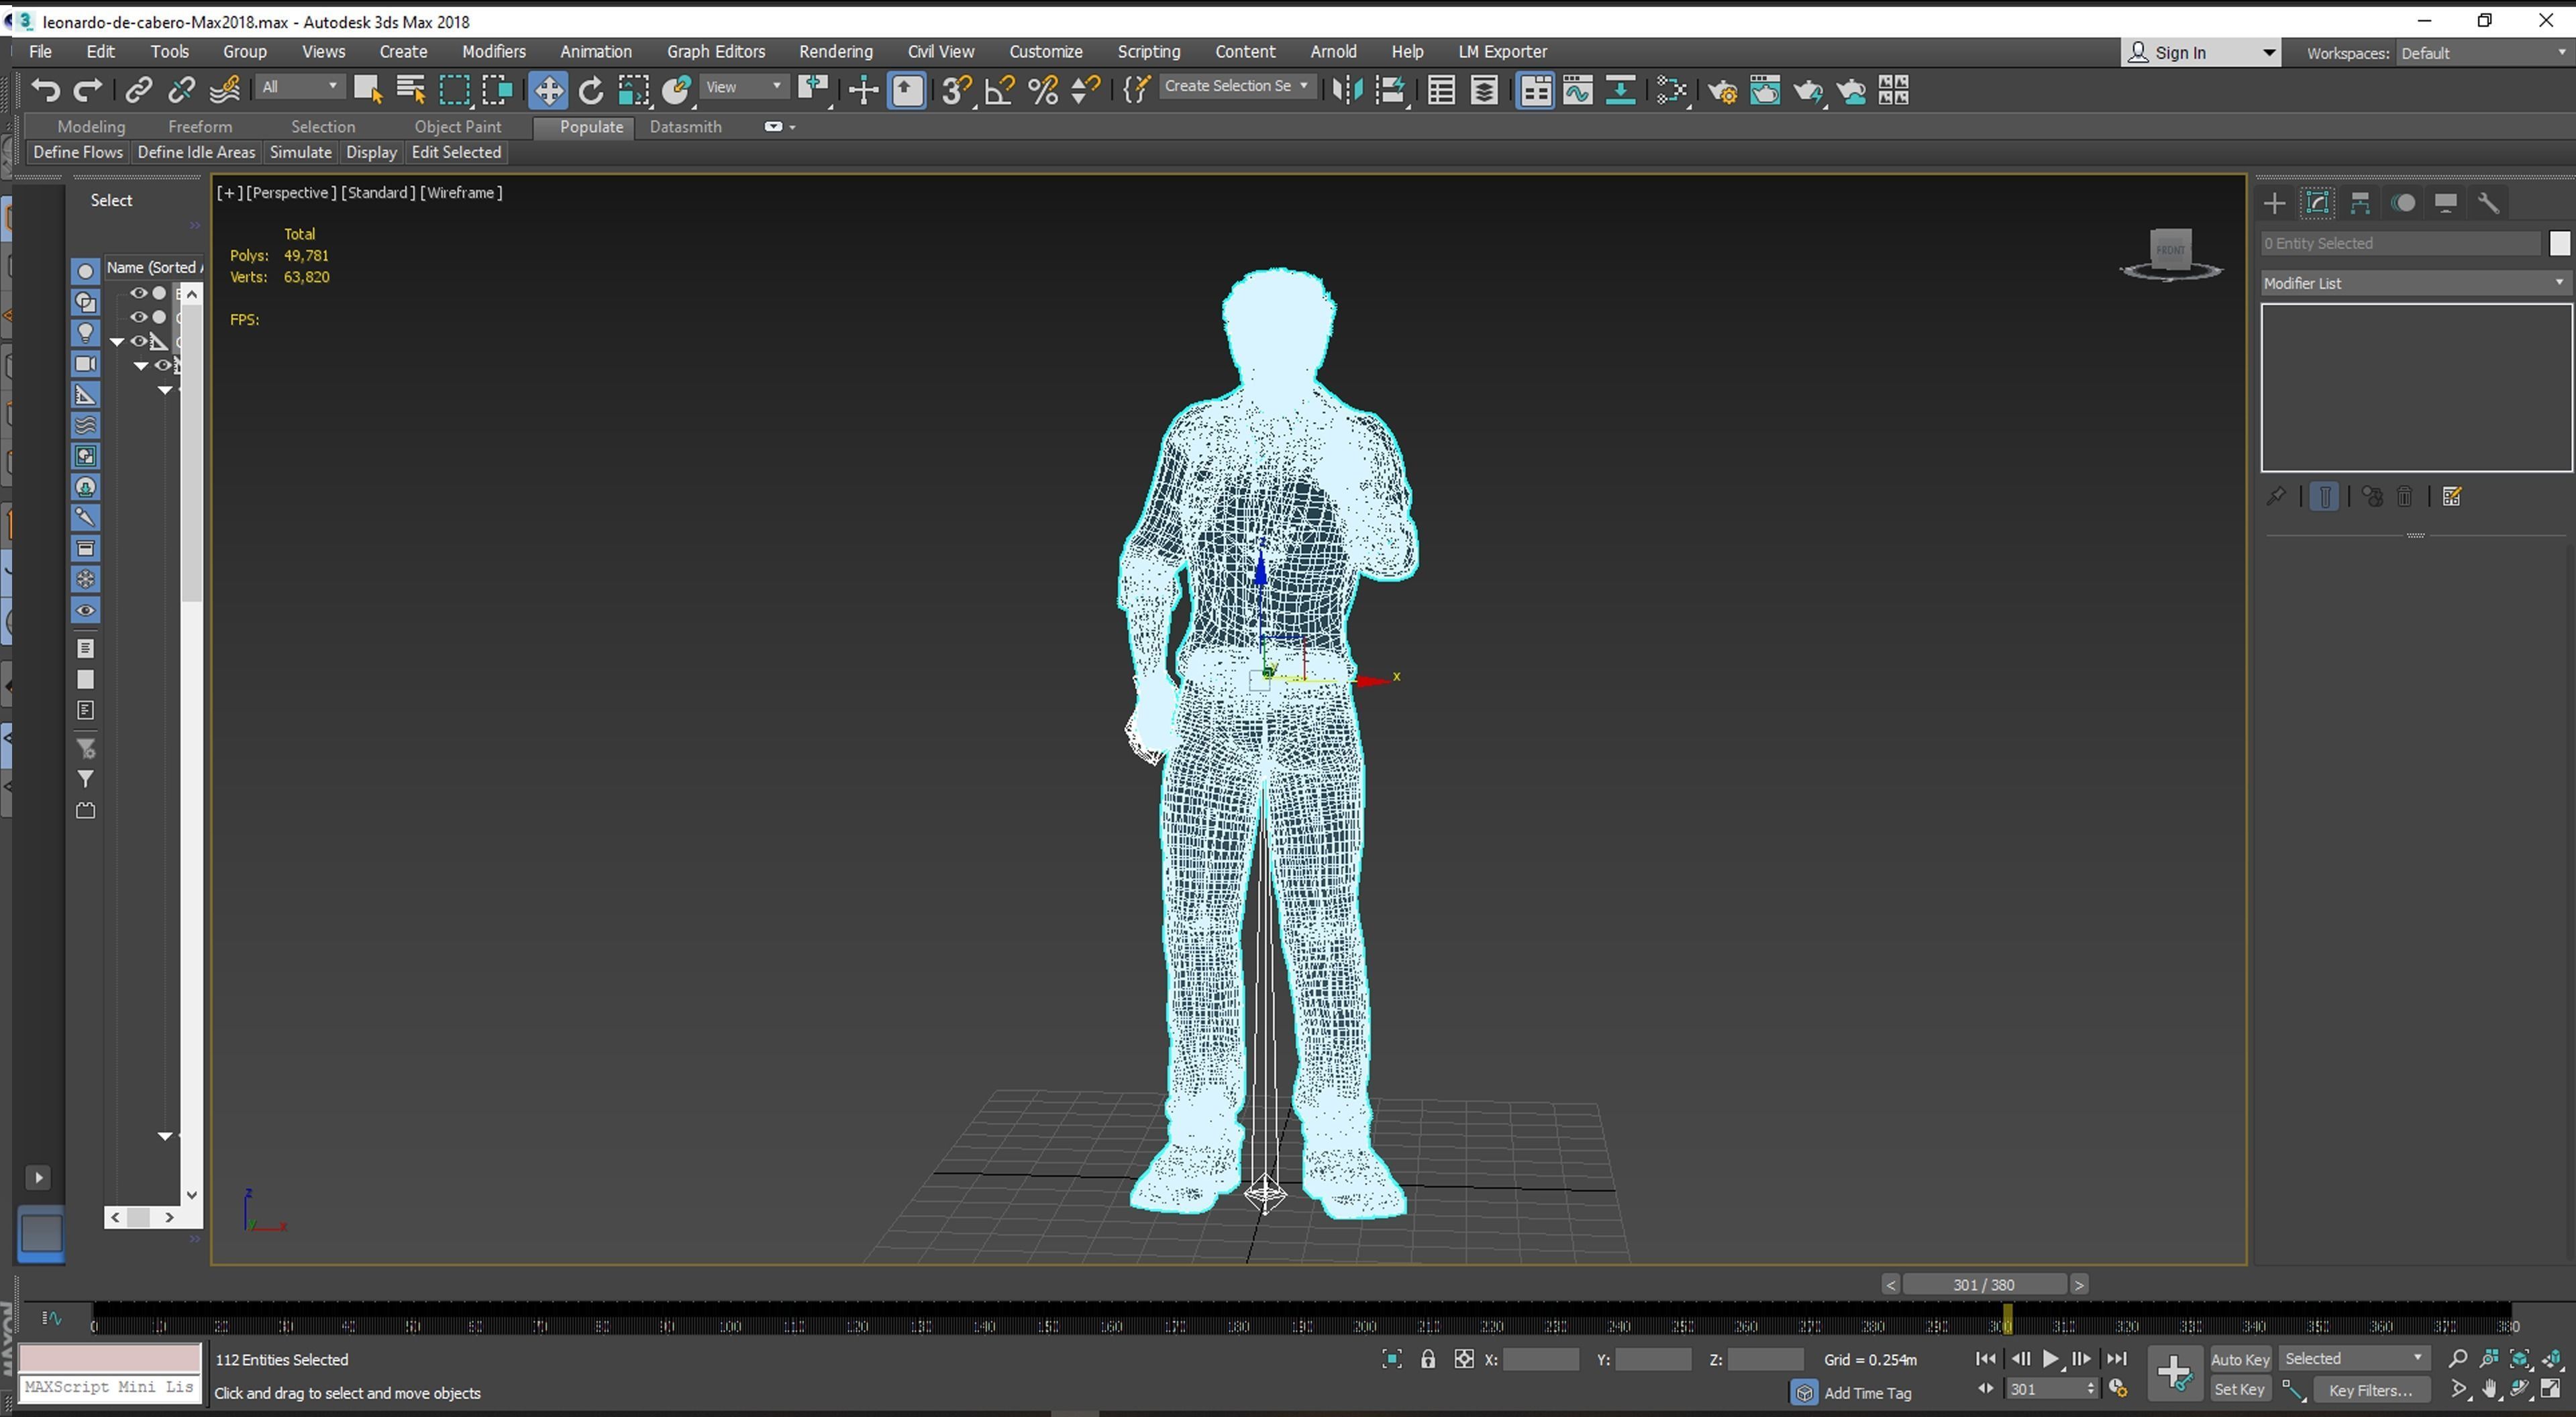Screen dimensions: 2576x1417
Task: Click the Align tool icon
Action: coord(1391,91)
